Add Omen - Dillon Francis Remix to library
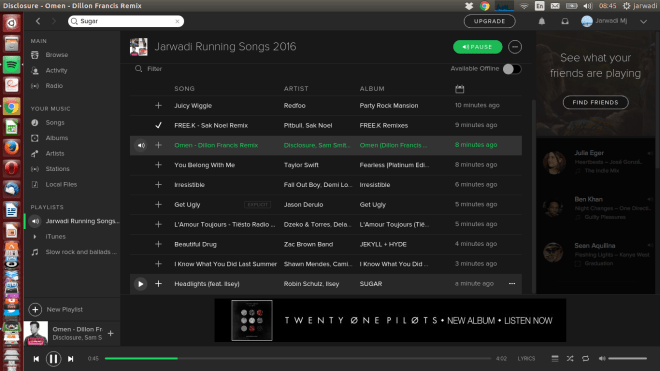 tap(158, 145)
